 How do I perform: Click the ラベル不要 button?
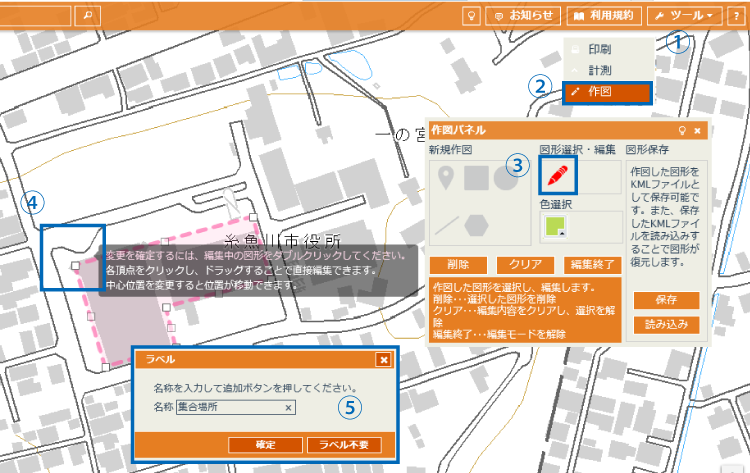pos(344,445)
